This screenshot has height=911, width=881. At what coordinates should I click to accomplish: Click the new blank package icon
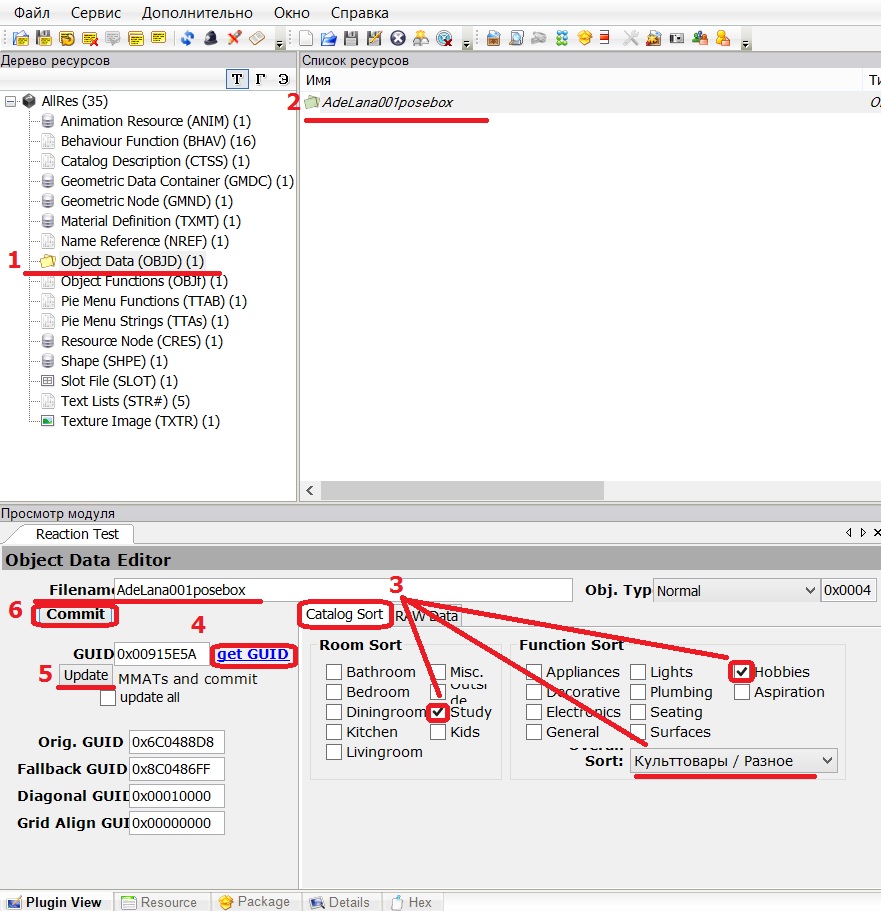pos(306,39)
